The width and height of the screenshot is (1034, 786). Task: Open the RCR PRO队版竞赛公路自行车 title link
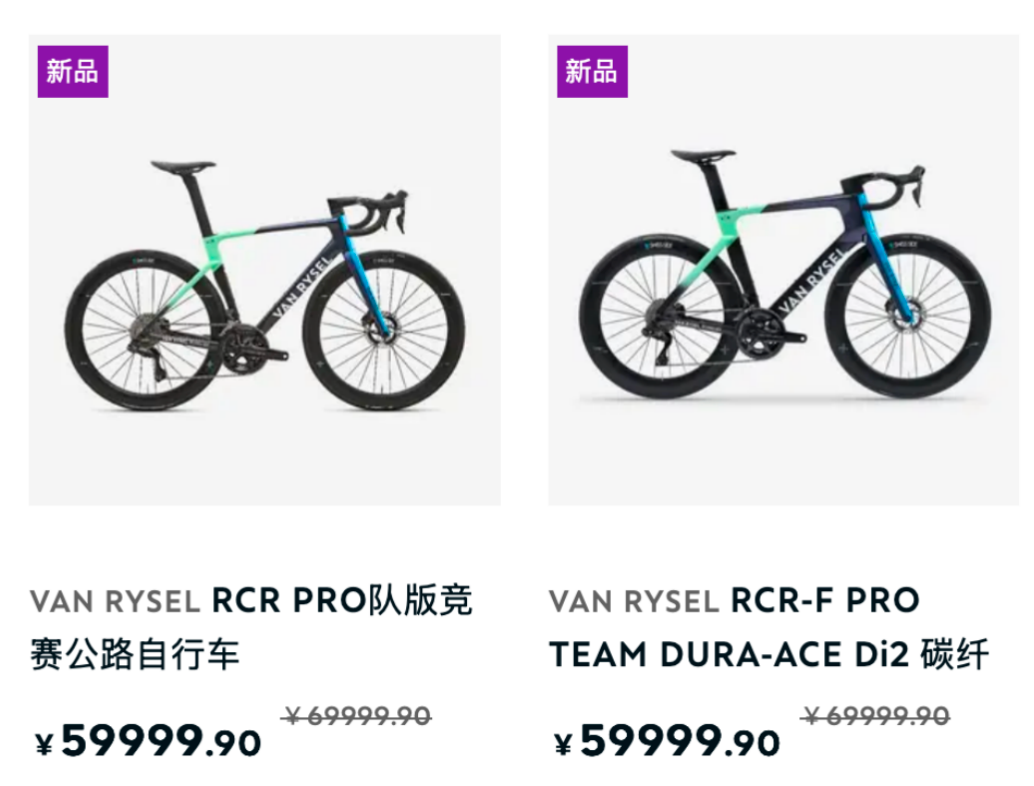[x=250, y=628]
